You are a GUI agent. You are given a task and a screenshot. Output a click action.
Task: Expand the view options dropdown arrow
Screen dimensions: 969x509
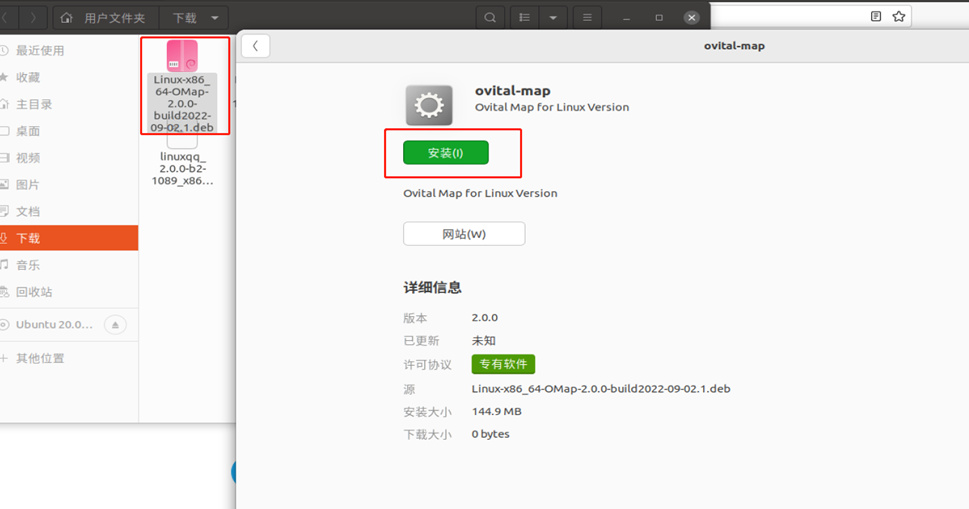click(x=551, y=18)
